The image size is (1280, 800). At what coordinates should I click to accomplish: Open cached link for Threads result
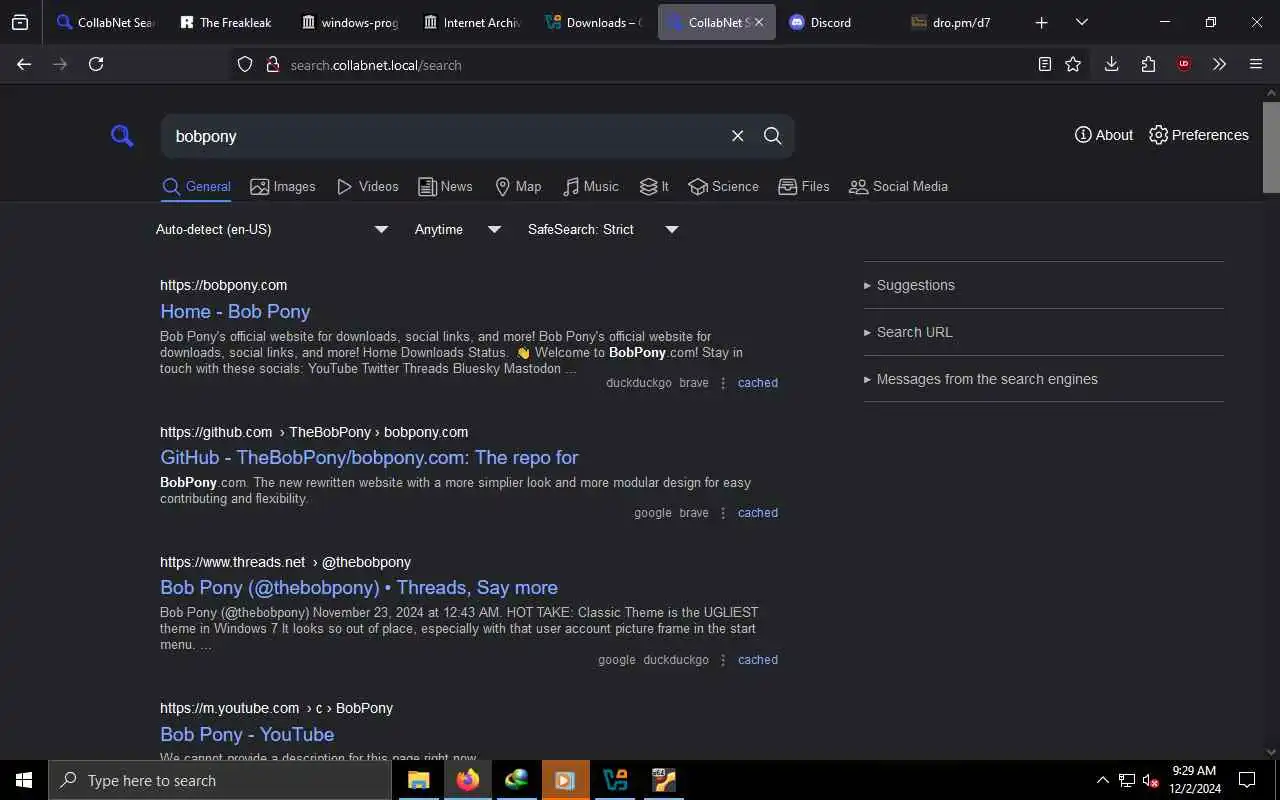pos(757,660)
